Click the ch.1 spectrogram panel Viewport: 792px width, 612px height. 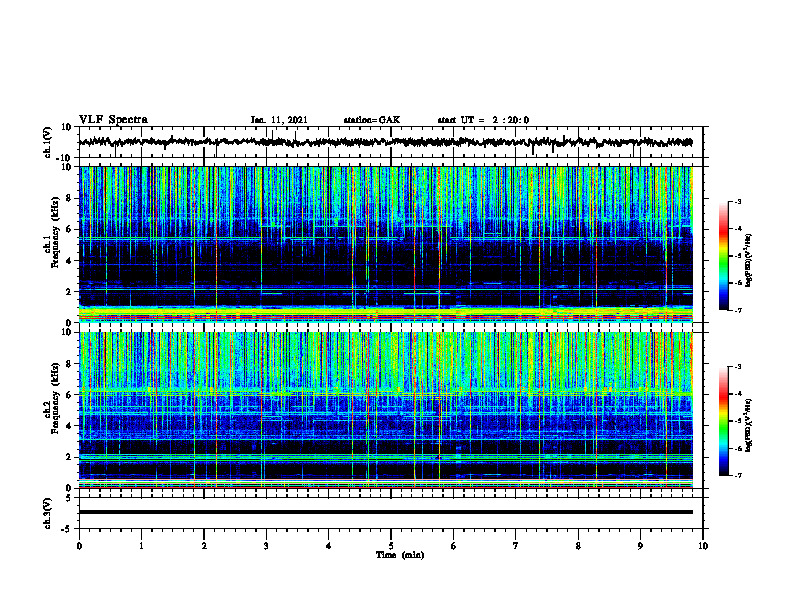coord(385,244)
